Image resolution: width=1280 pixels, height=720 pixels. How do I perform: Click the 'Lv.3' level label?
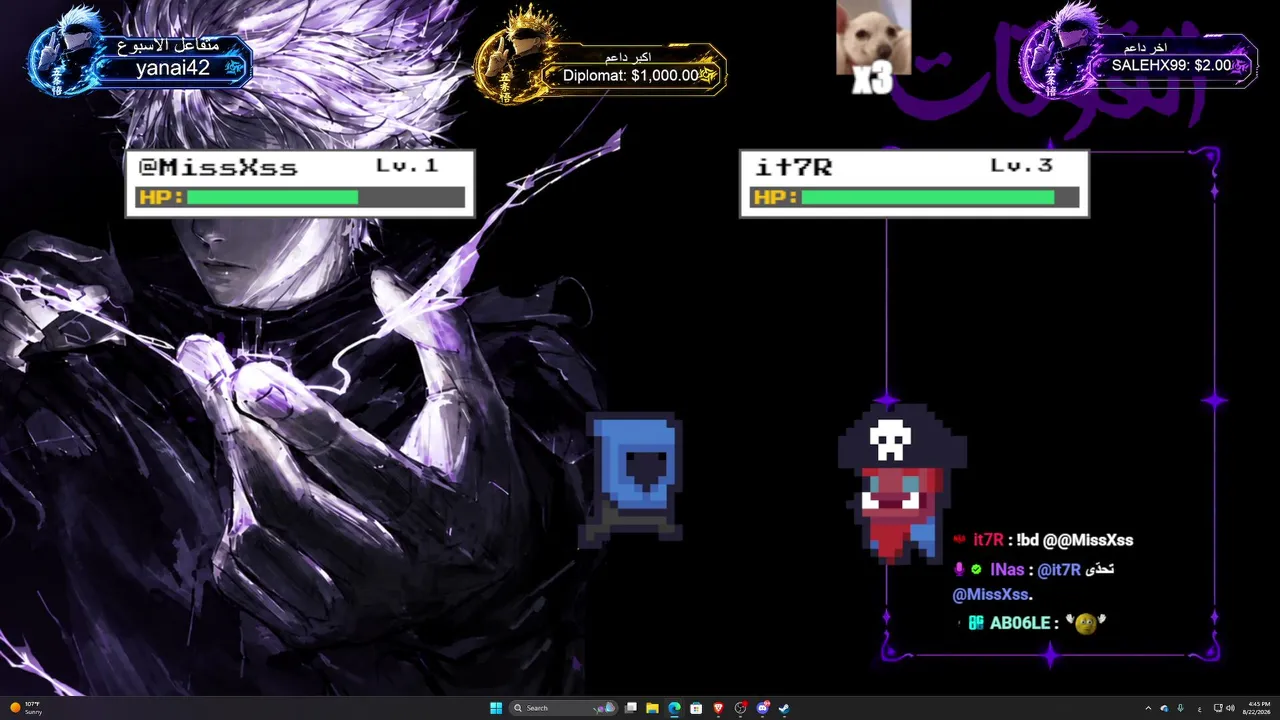(x=1021, y=166)
